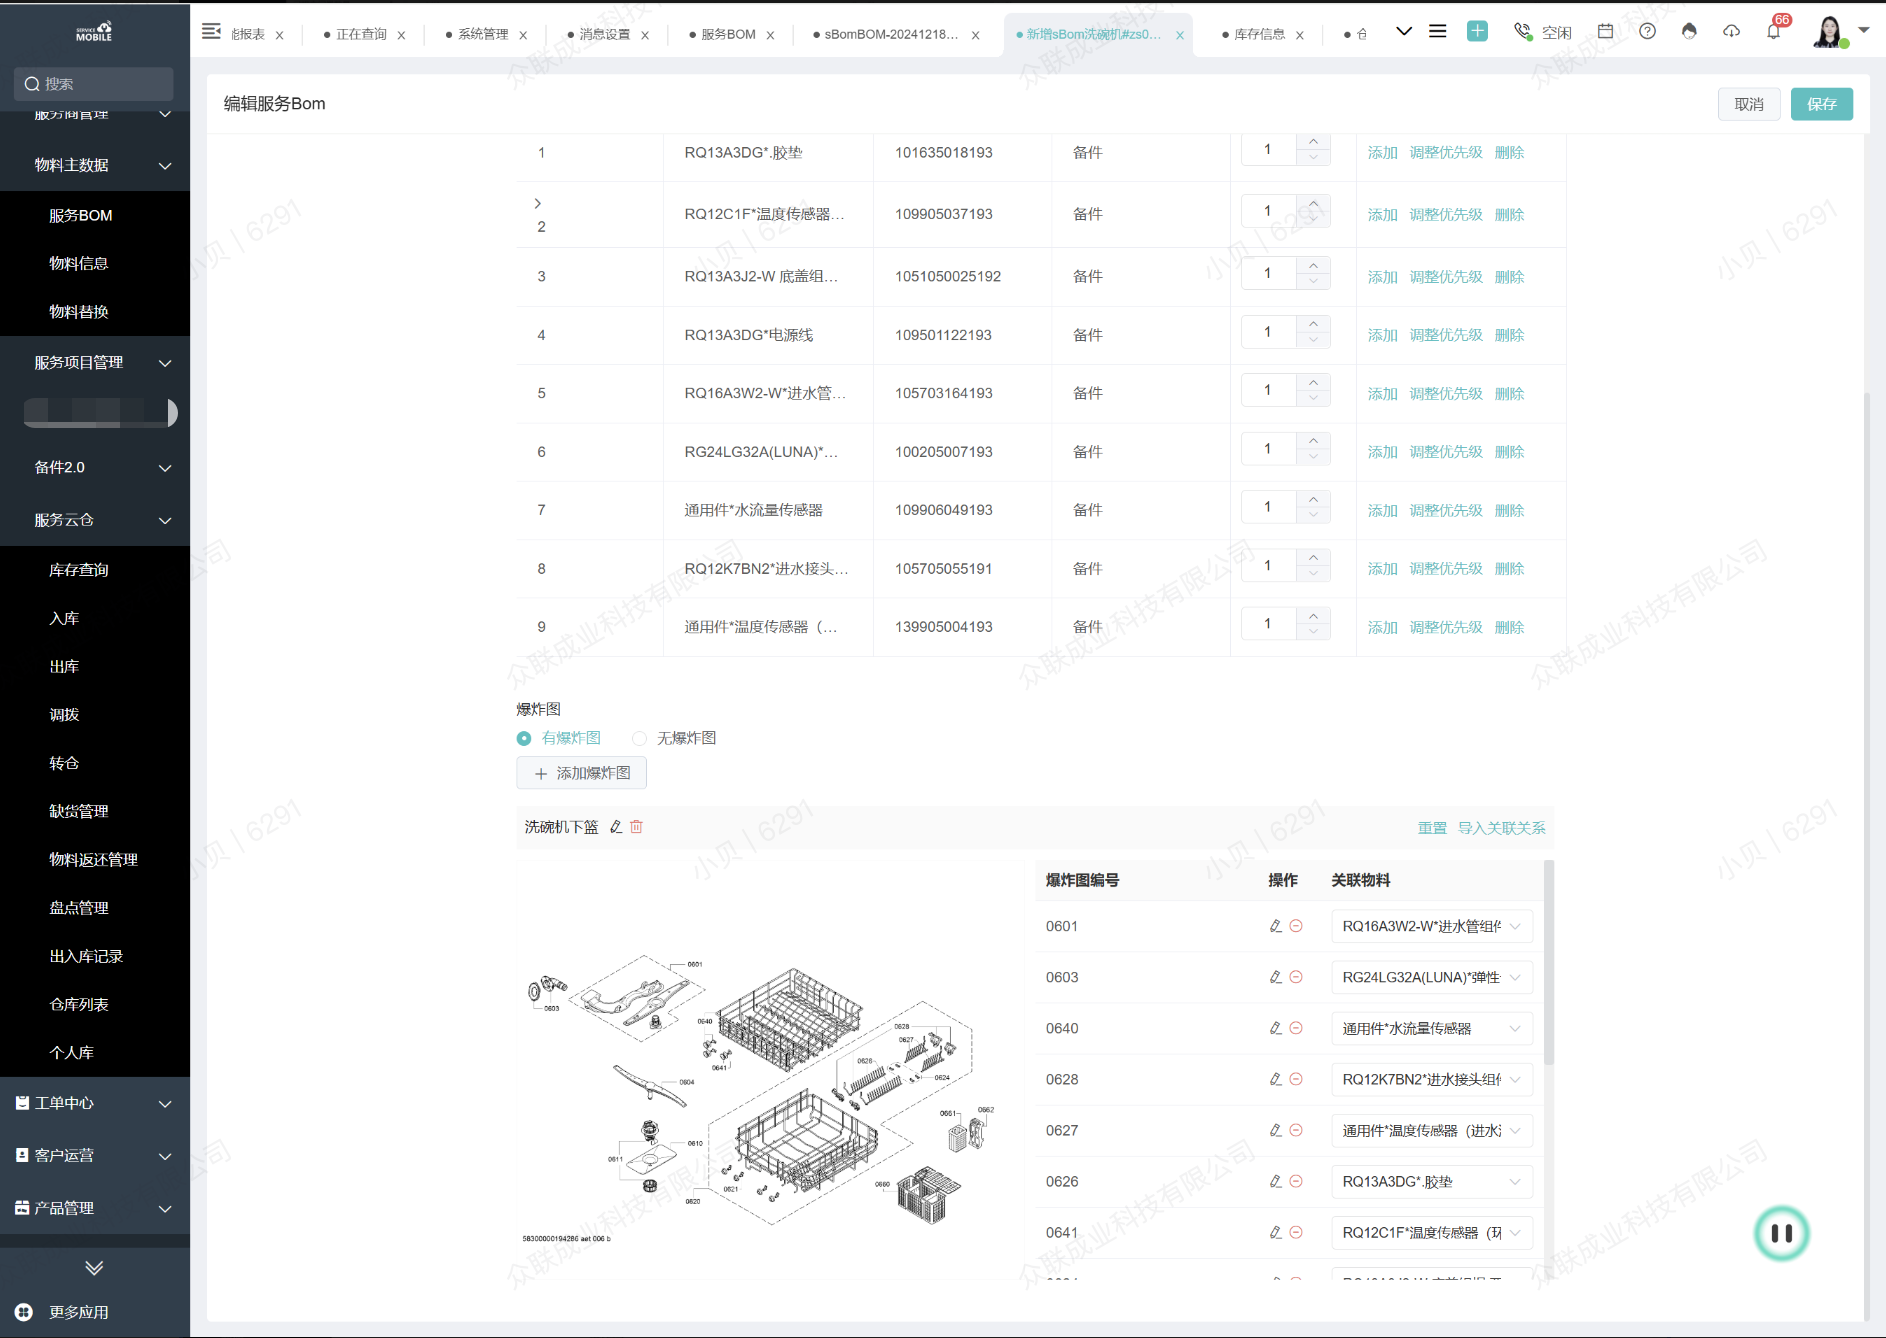This screenshot has height=1338, width=1886.
Task: Expand the 服务项目管理 menu
Action: coord(95,362)
